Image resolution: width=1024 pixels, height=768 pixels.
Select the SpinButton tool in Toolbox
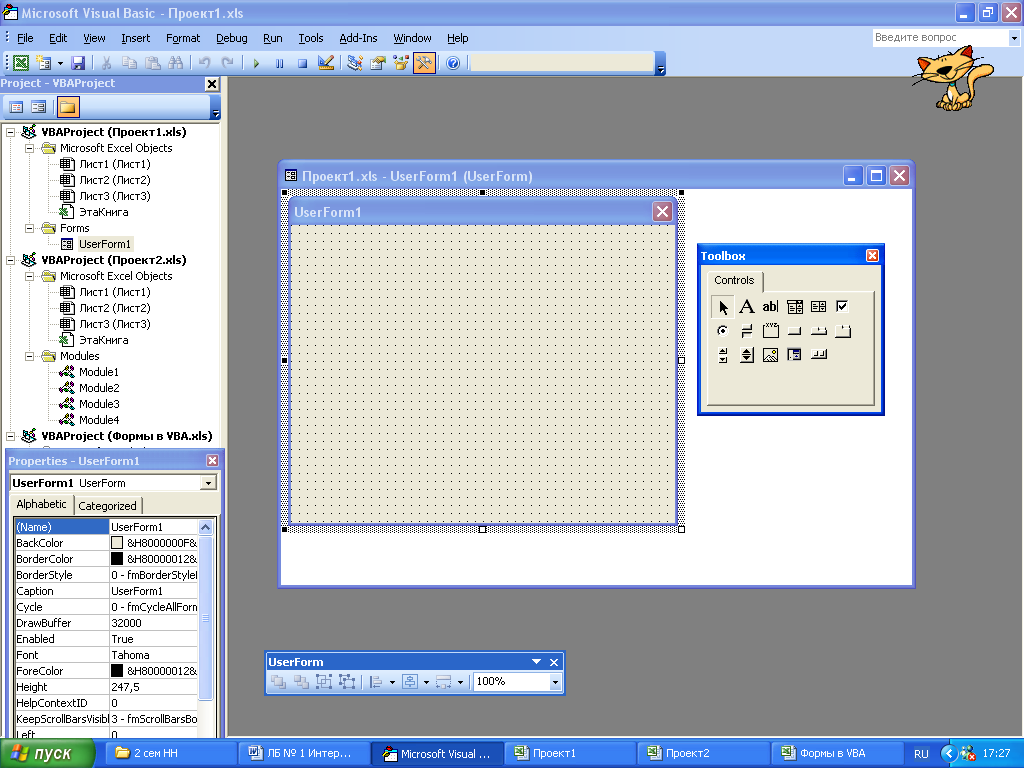coord(746,355)
